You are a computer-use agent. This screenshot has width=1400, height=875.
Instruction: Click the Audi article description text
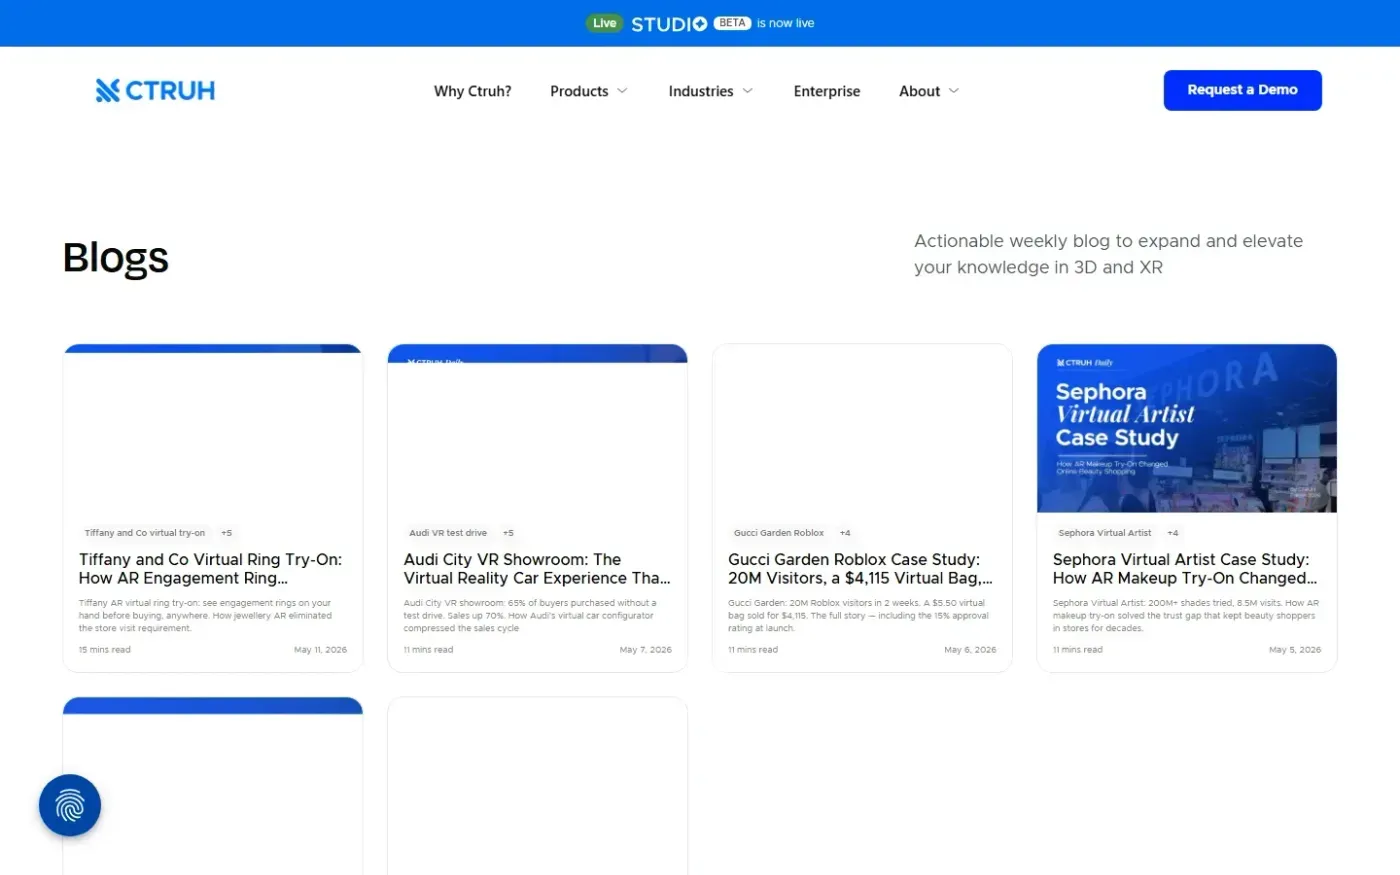pyautogui.click(x=530, y=616)
